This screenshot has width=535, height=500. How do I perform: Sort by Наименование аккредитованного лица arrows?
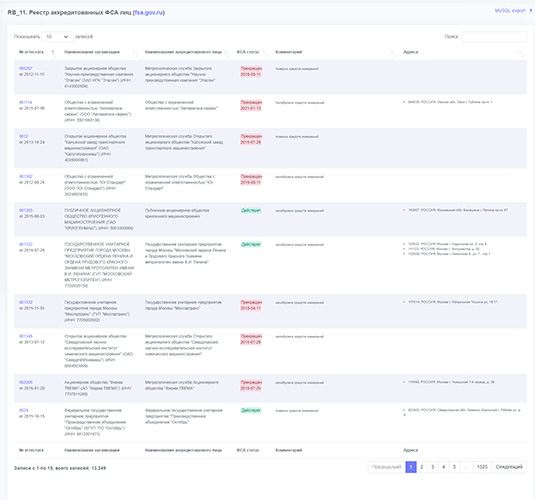(227, 53)
